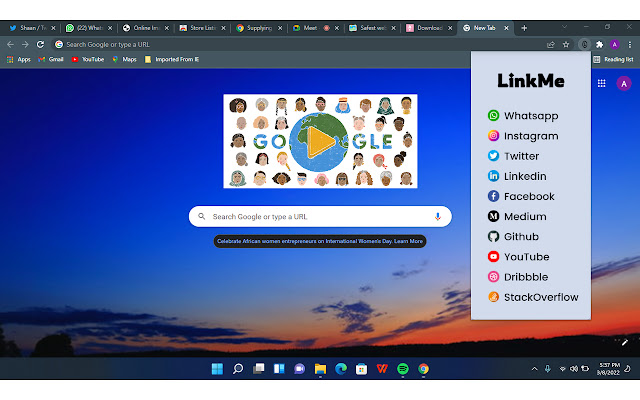Open the volume control in system tray
640x400 pixels.
click(573, 369)
